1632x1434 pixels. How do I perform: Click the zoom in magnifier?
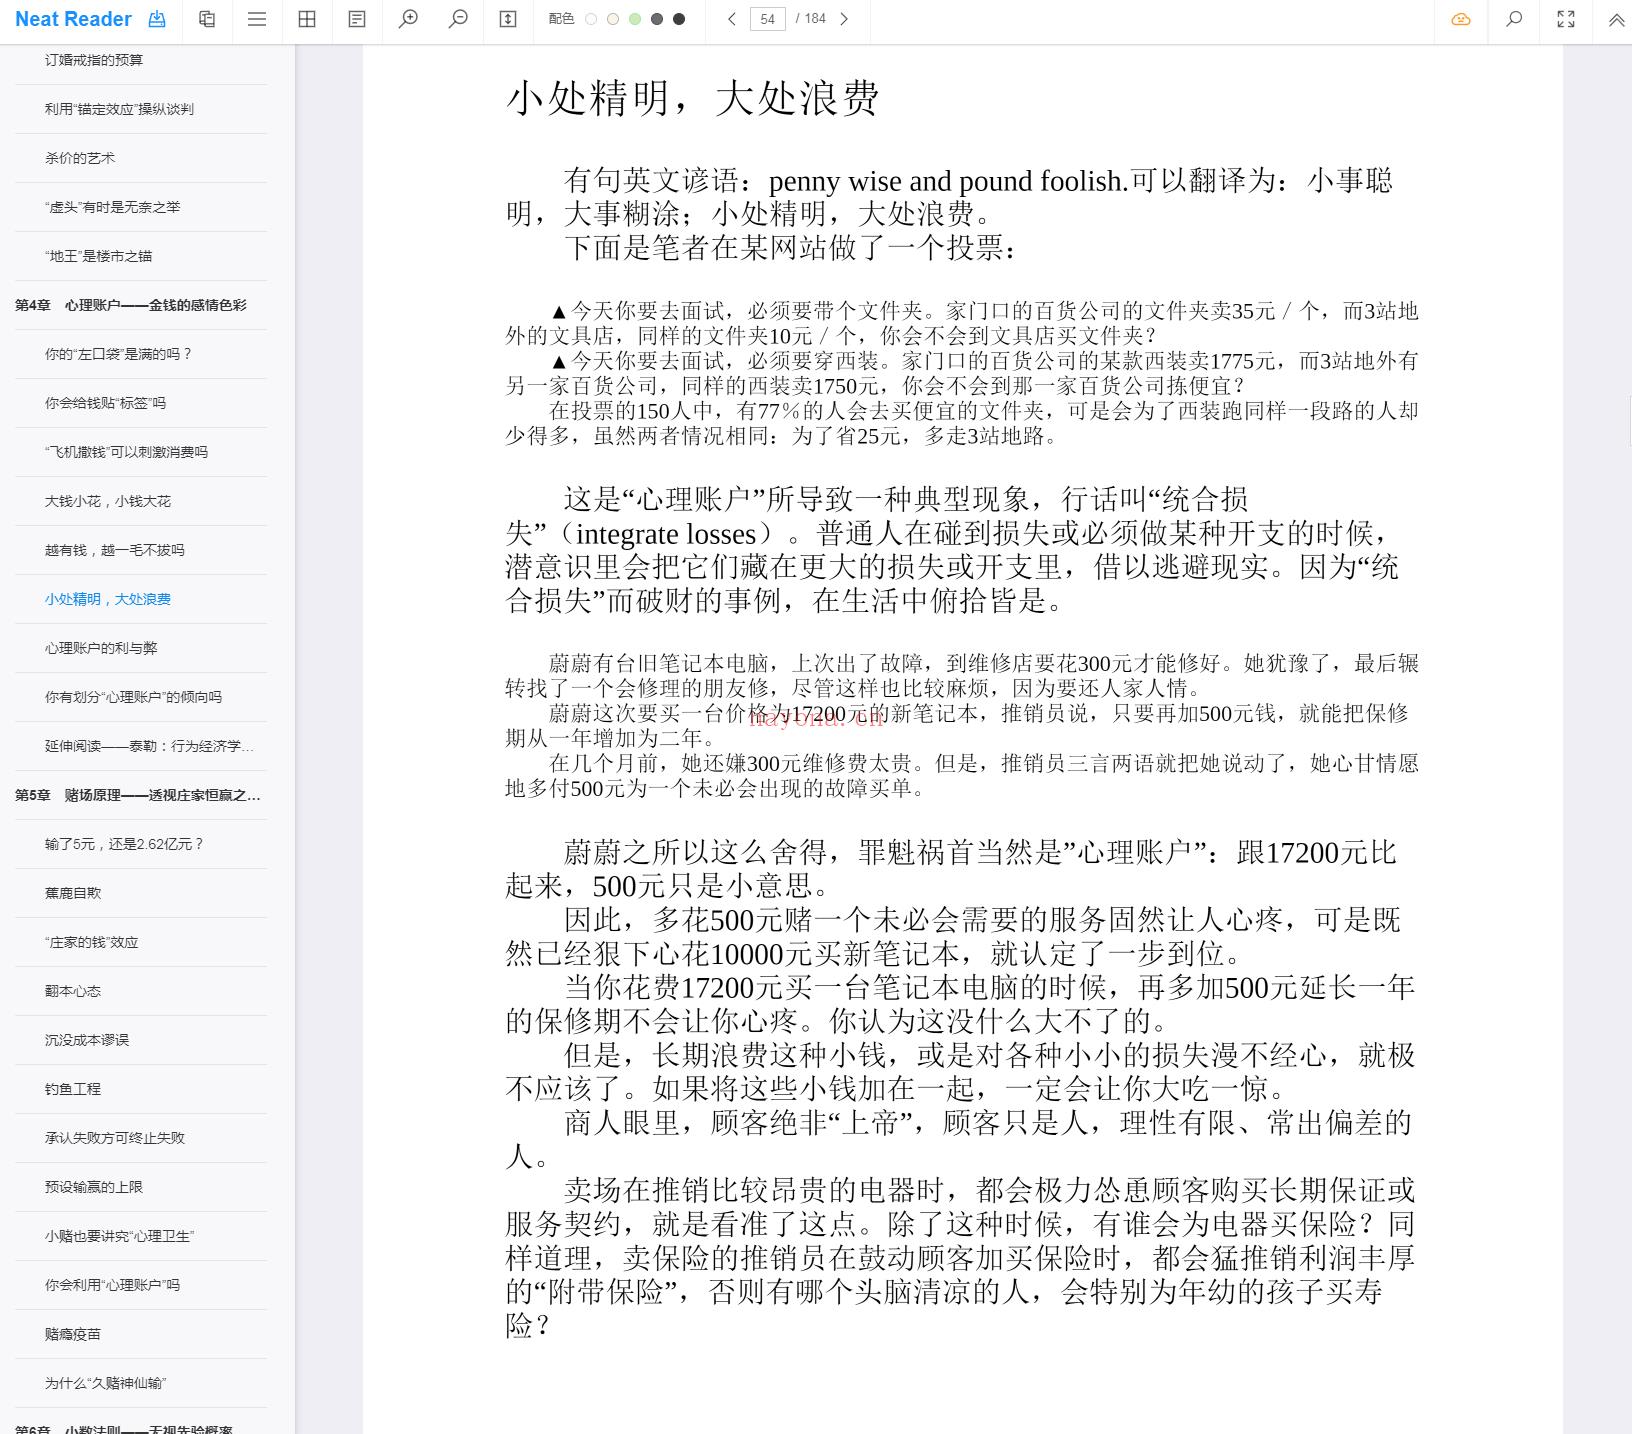click(408, 19)
